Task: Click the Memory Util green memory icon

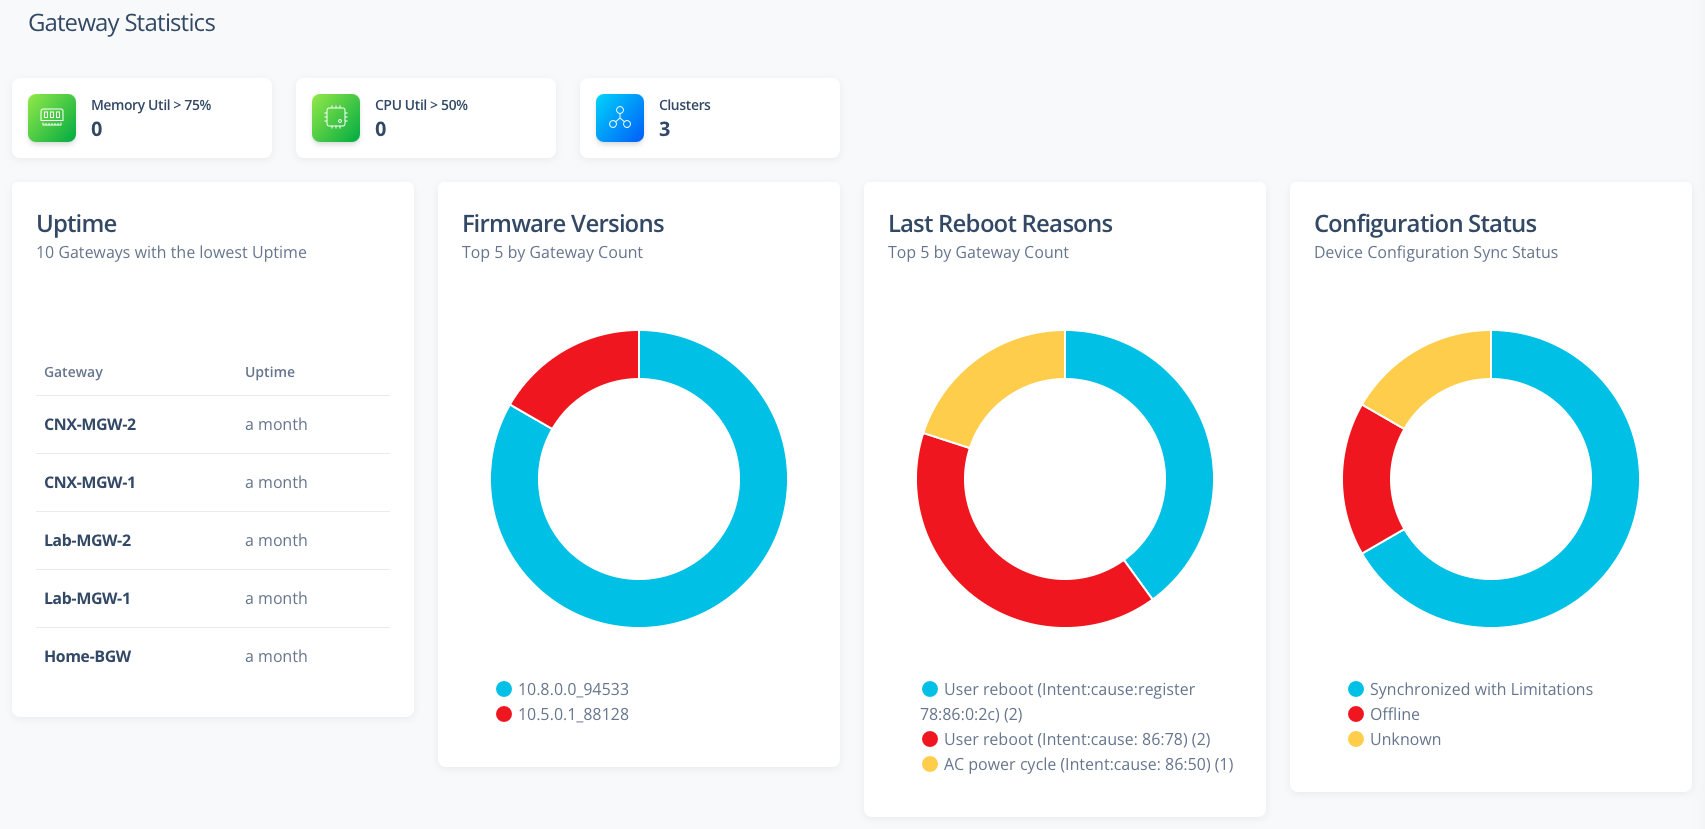Action: [52, 118]
